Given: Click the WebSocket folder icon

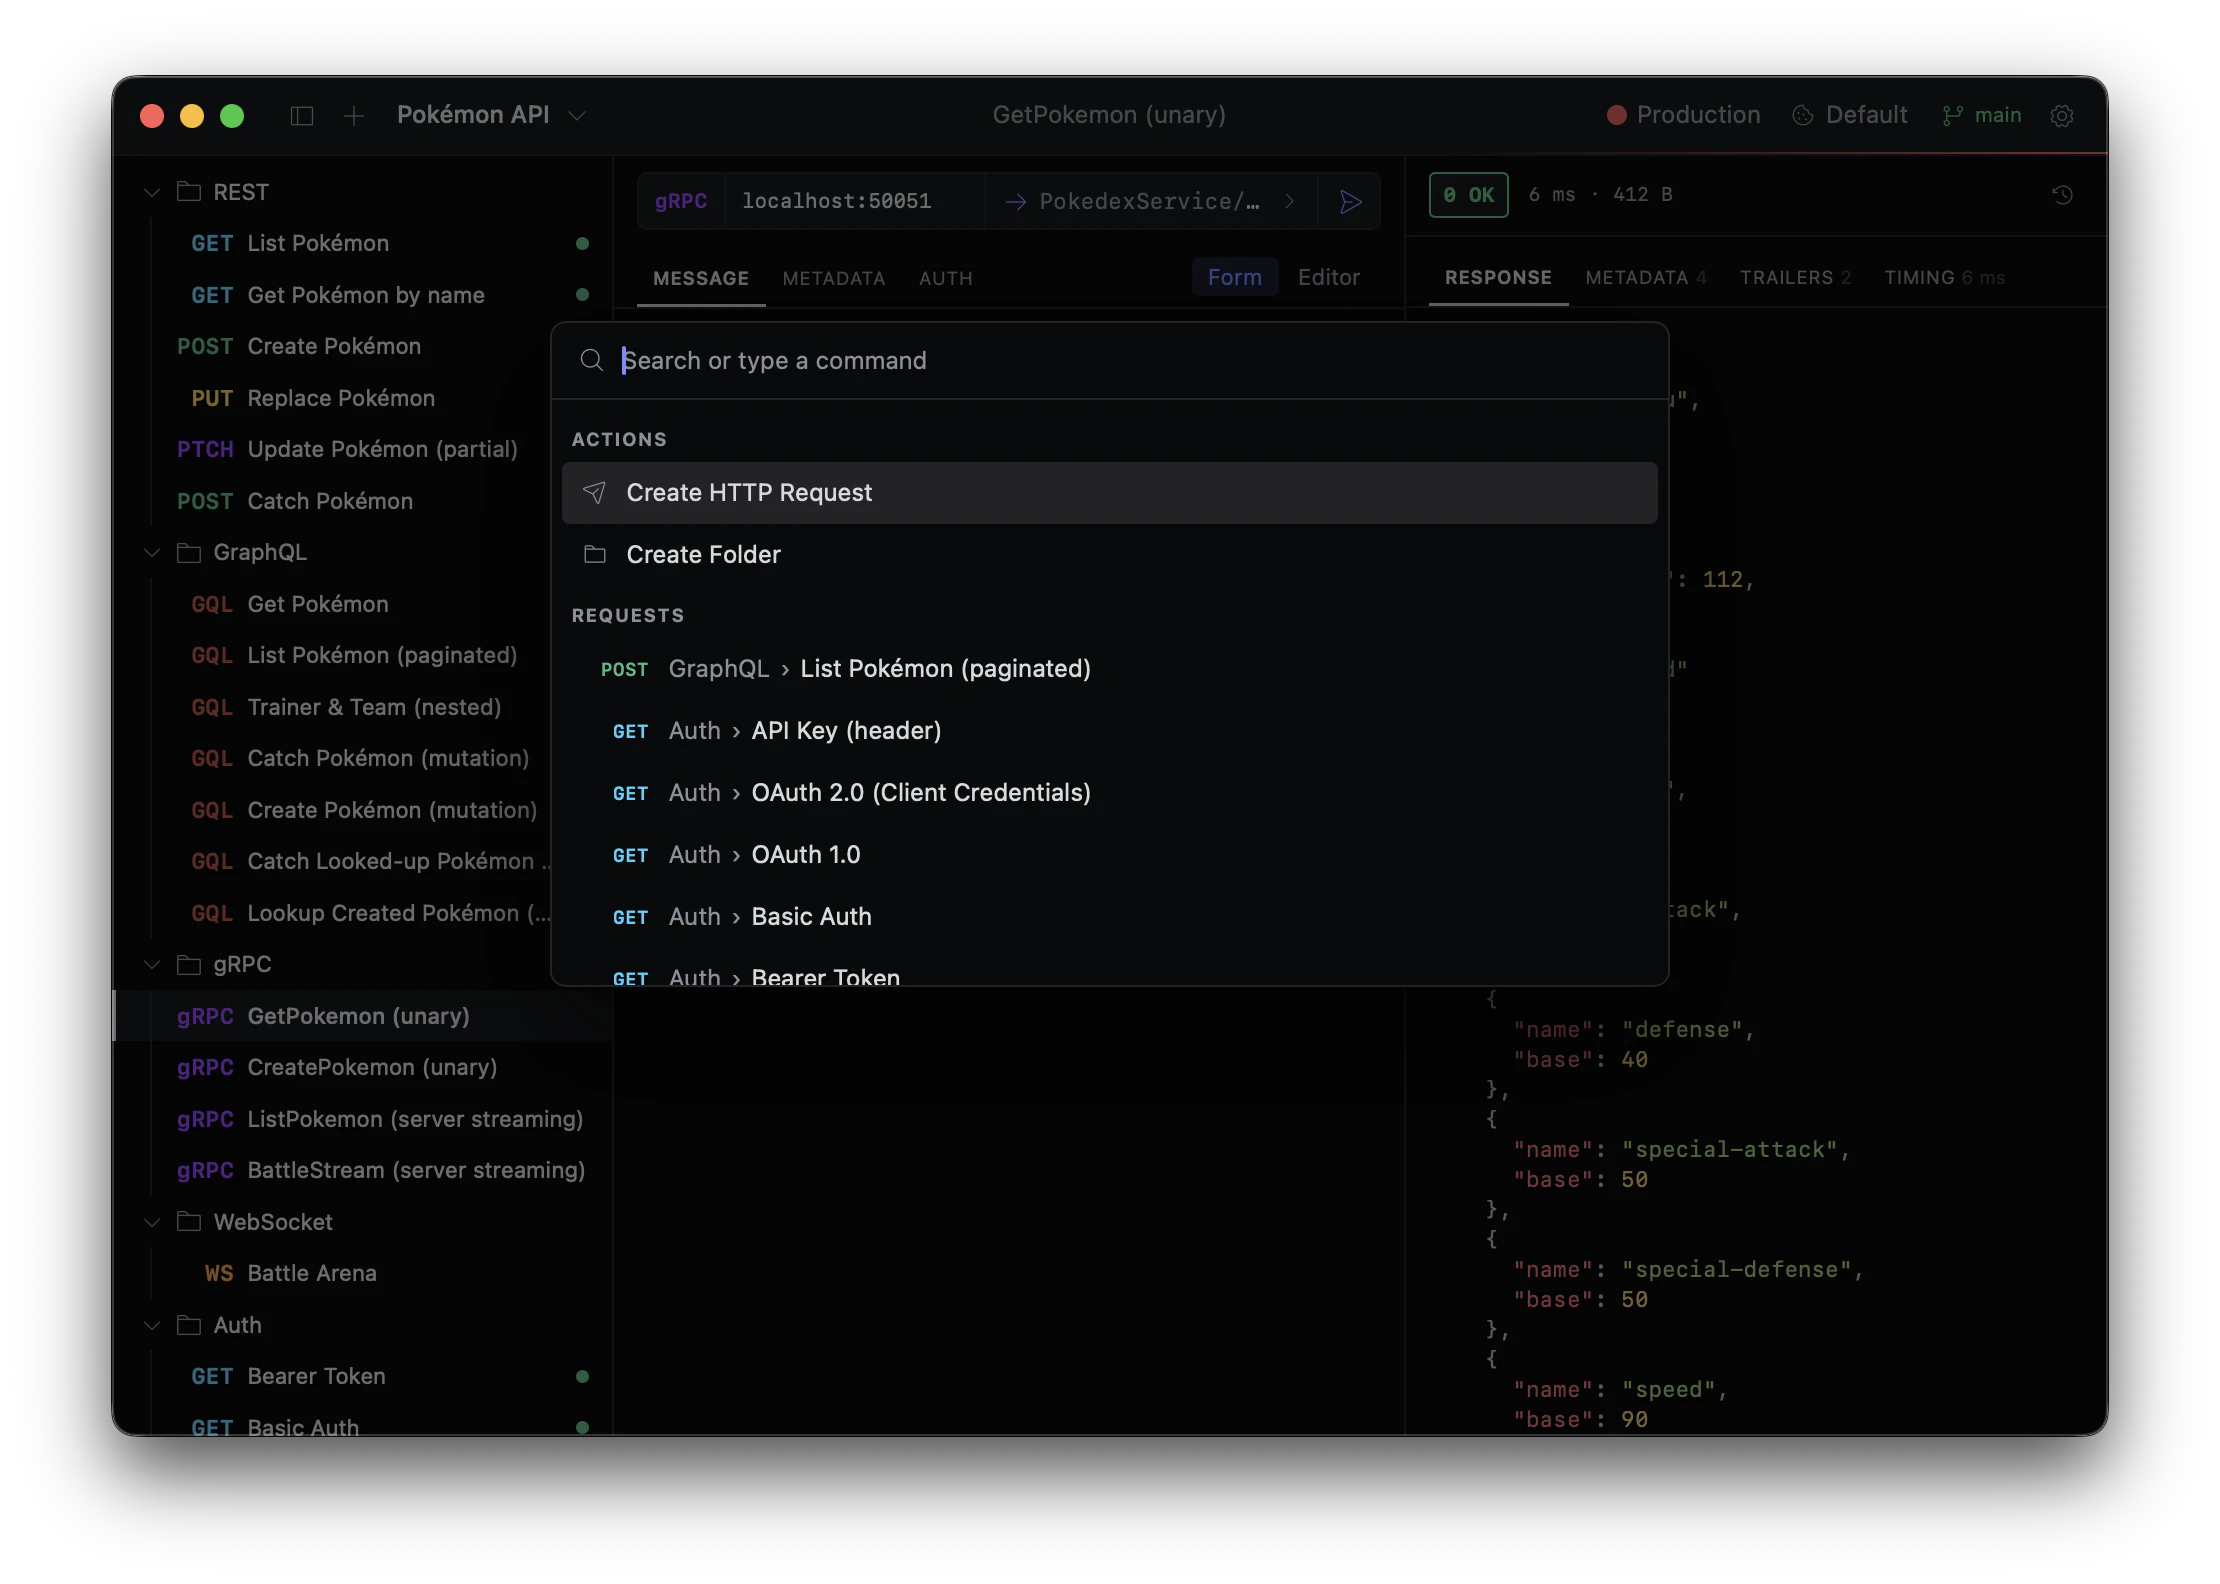Looking at the screenshot, I should tap(188, 1221).
